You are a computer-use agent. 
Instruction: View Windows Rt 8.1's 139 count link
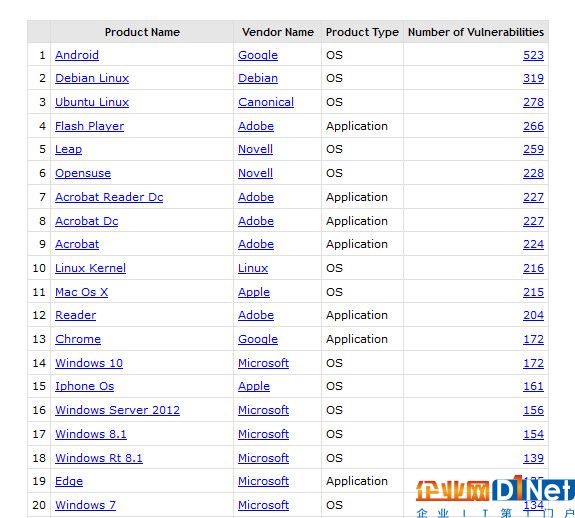click(x=533, y=458)
